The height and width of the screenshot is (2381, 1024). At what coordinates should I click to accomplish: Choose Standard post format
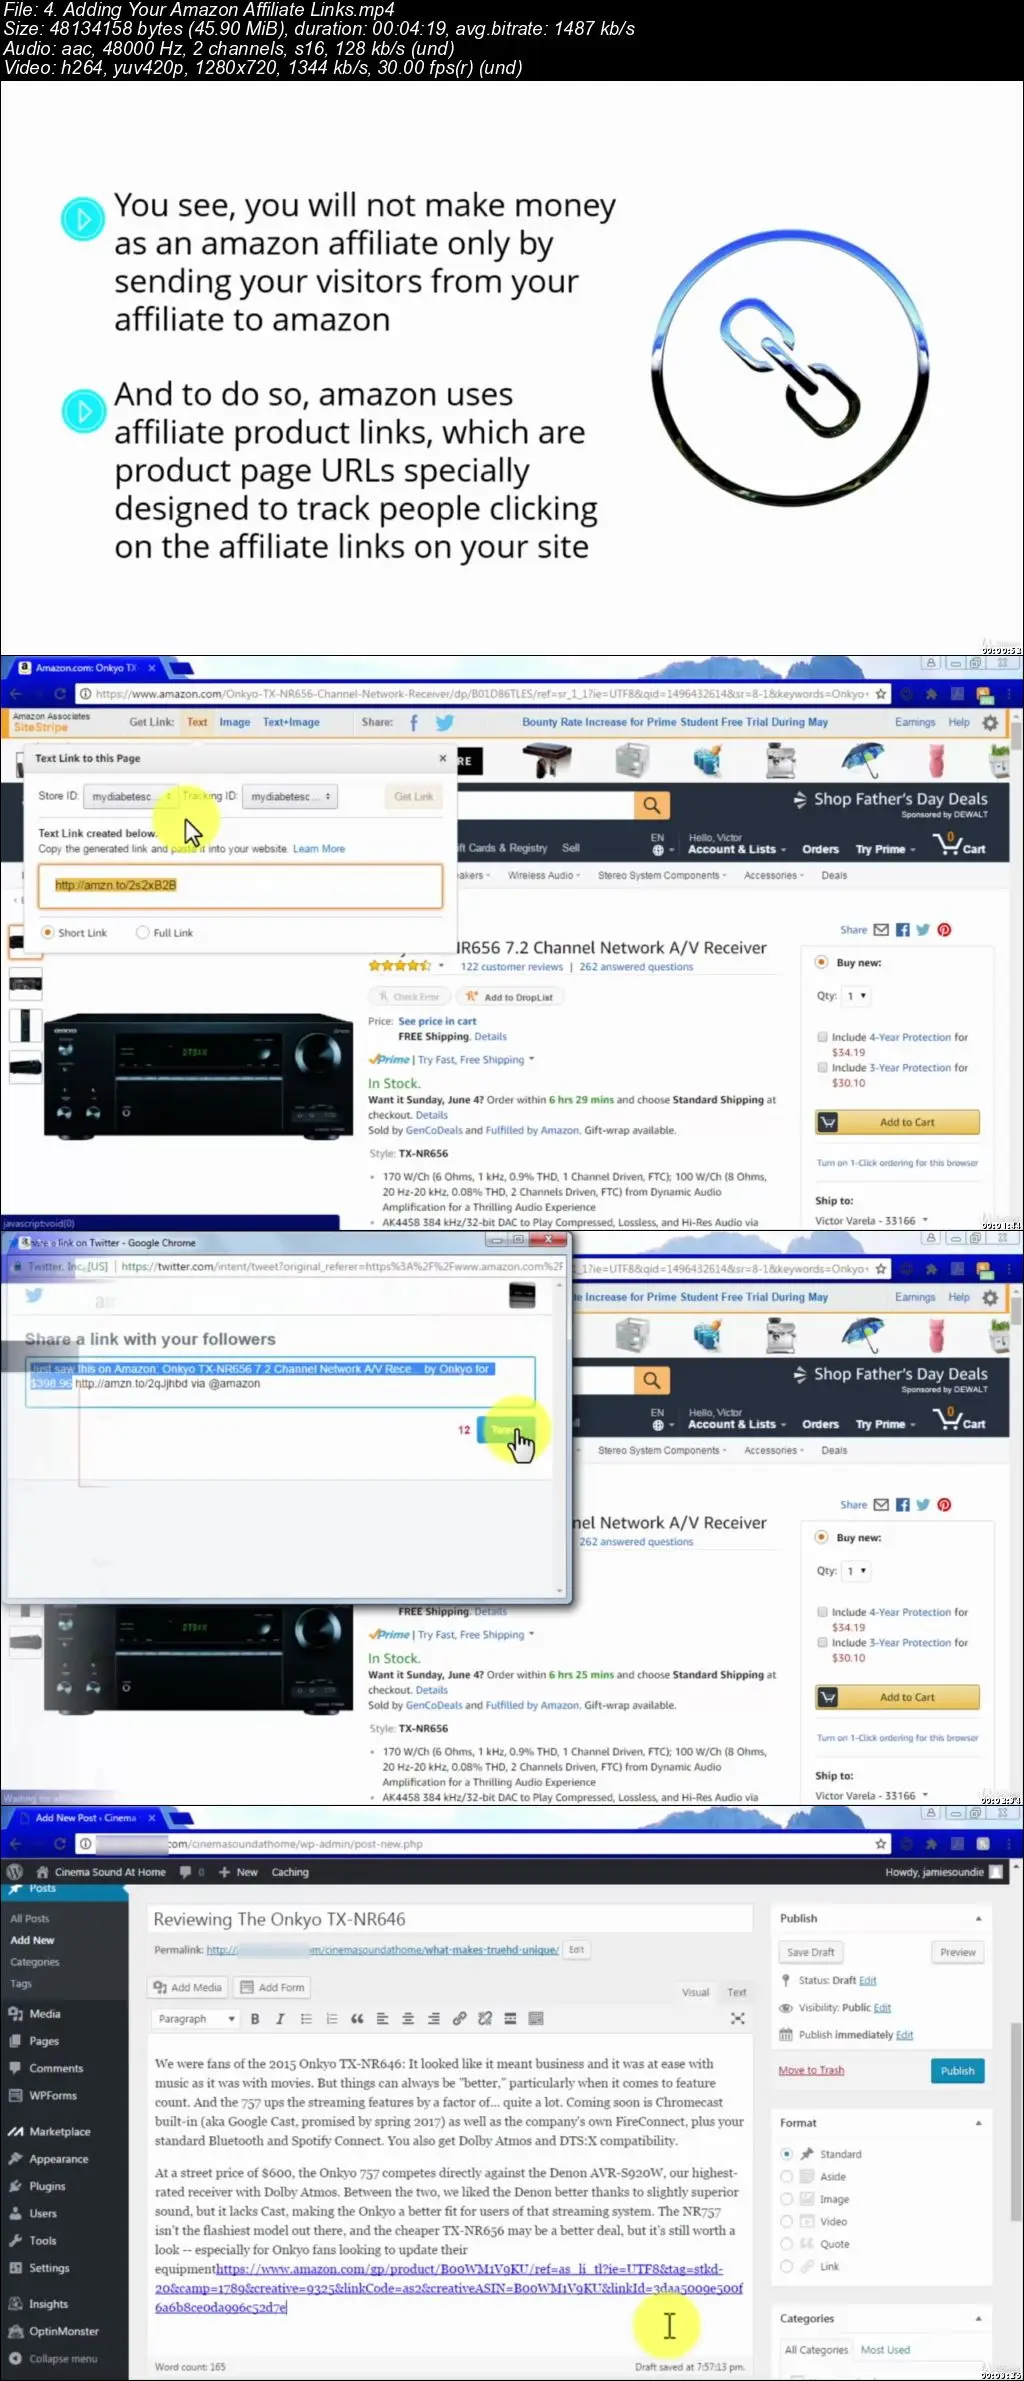point(787,2153)
